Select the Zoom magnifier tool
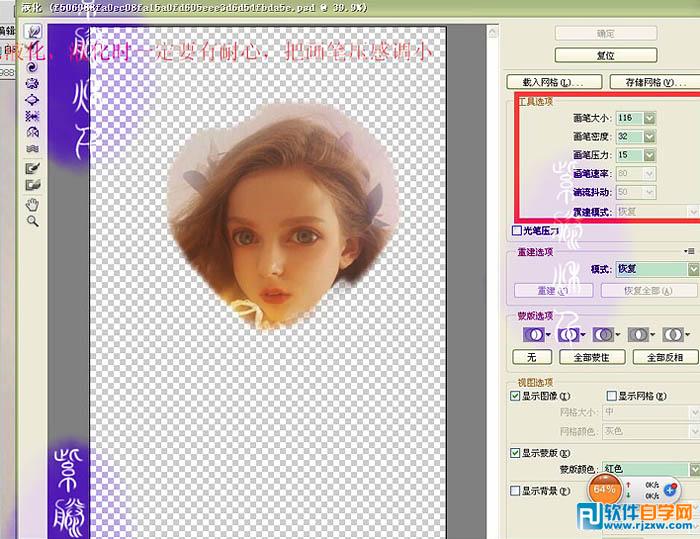 [x=32, y=221]
